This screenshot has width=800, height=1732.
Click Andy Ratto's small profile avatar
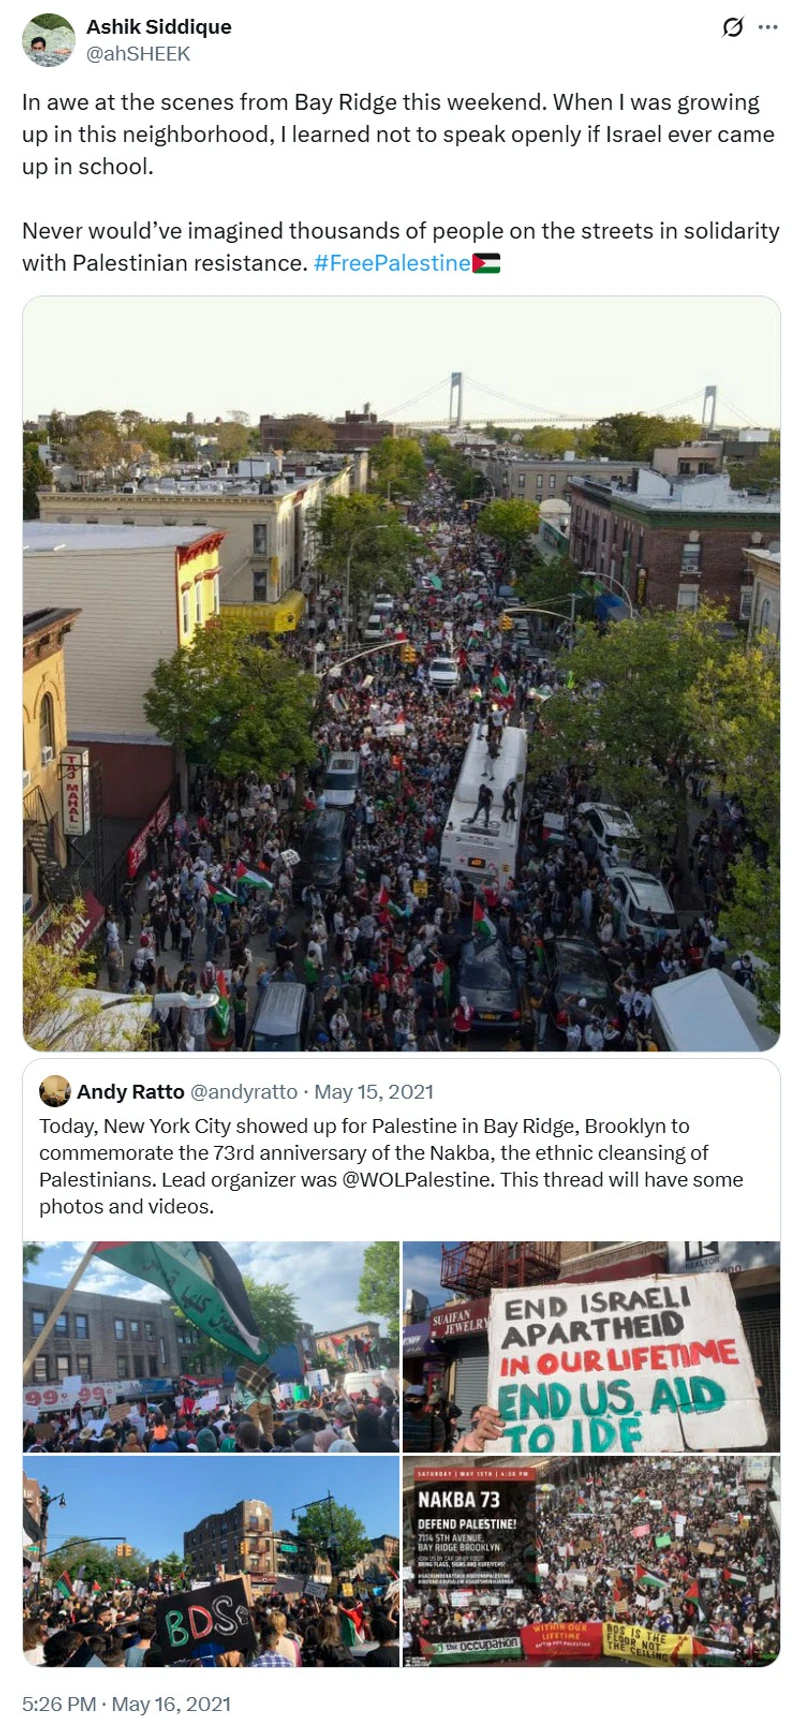(54, 1091)
